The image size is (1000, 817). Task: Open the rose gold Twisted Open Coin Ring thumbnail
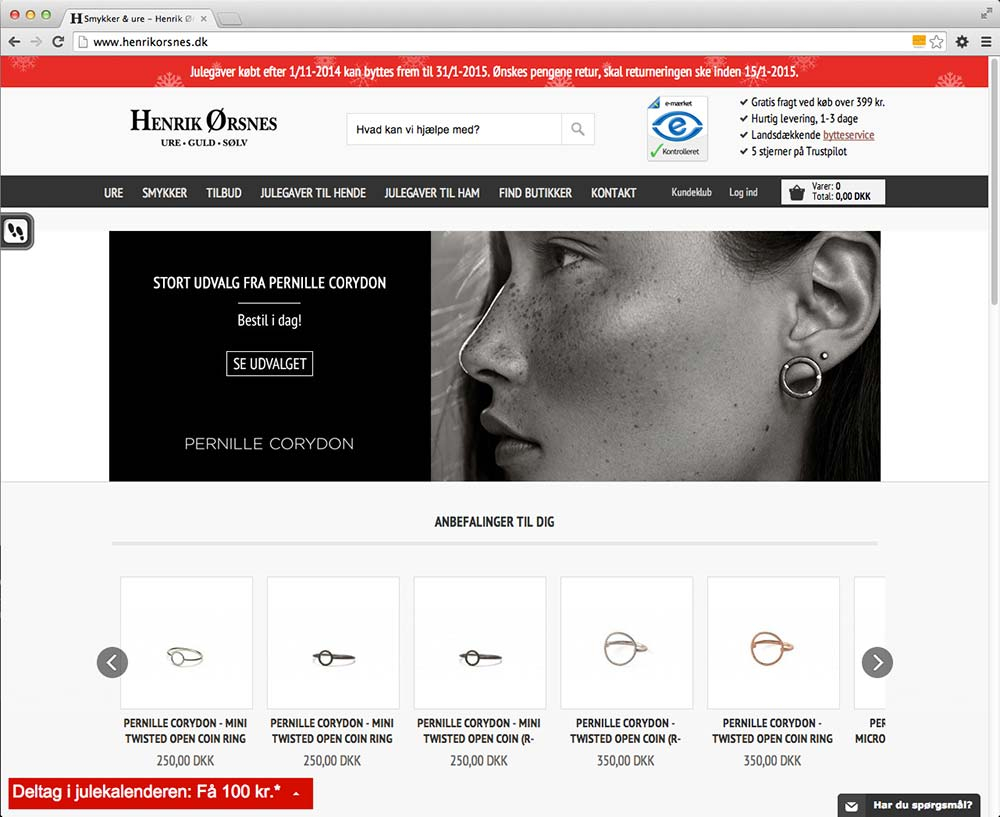click(773, 643)
